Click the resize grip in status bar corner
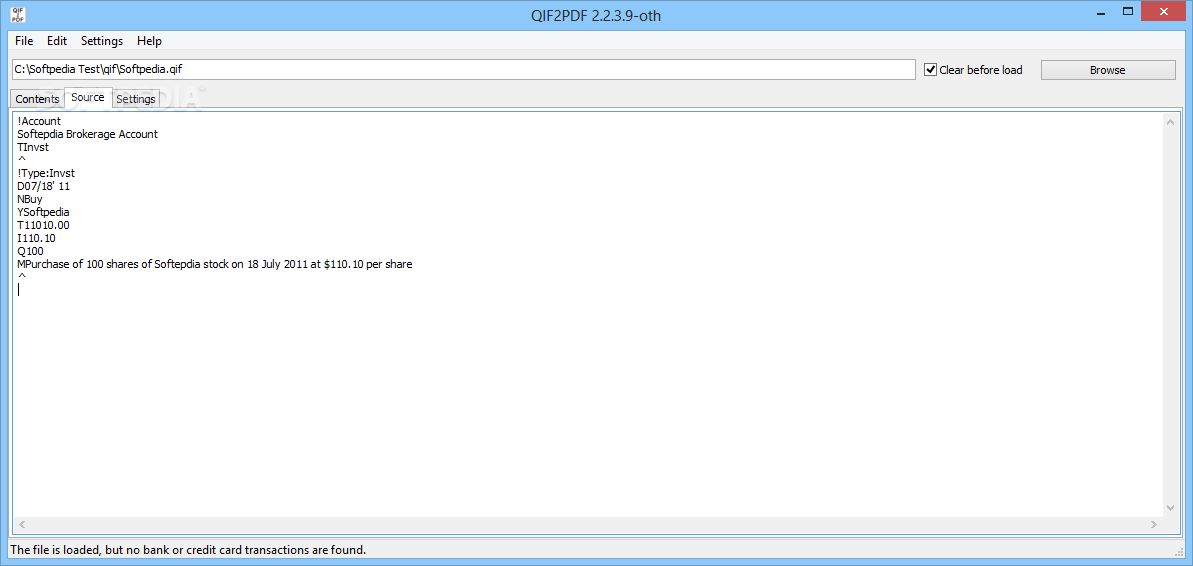1193x566 pixels. (1179, 551)
